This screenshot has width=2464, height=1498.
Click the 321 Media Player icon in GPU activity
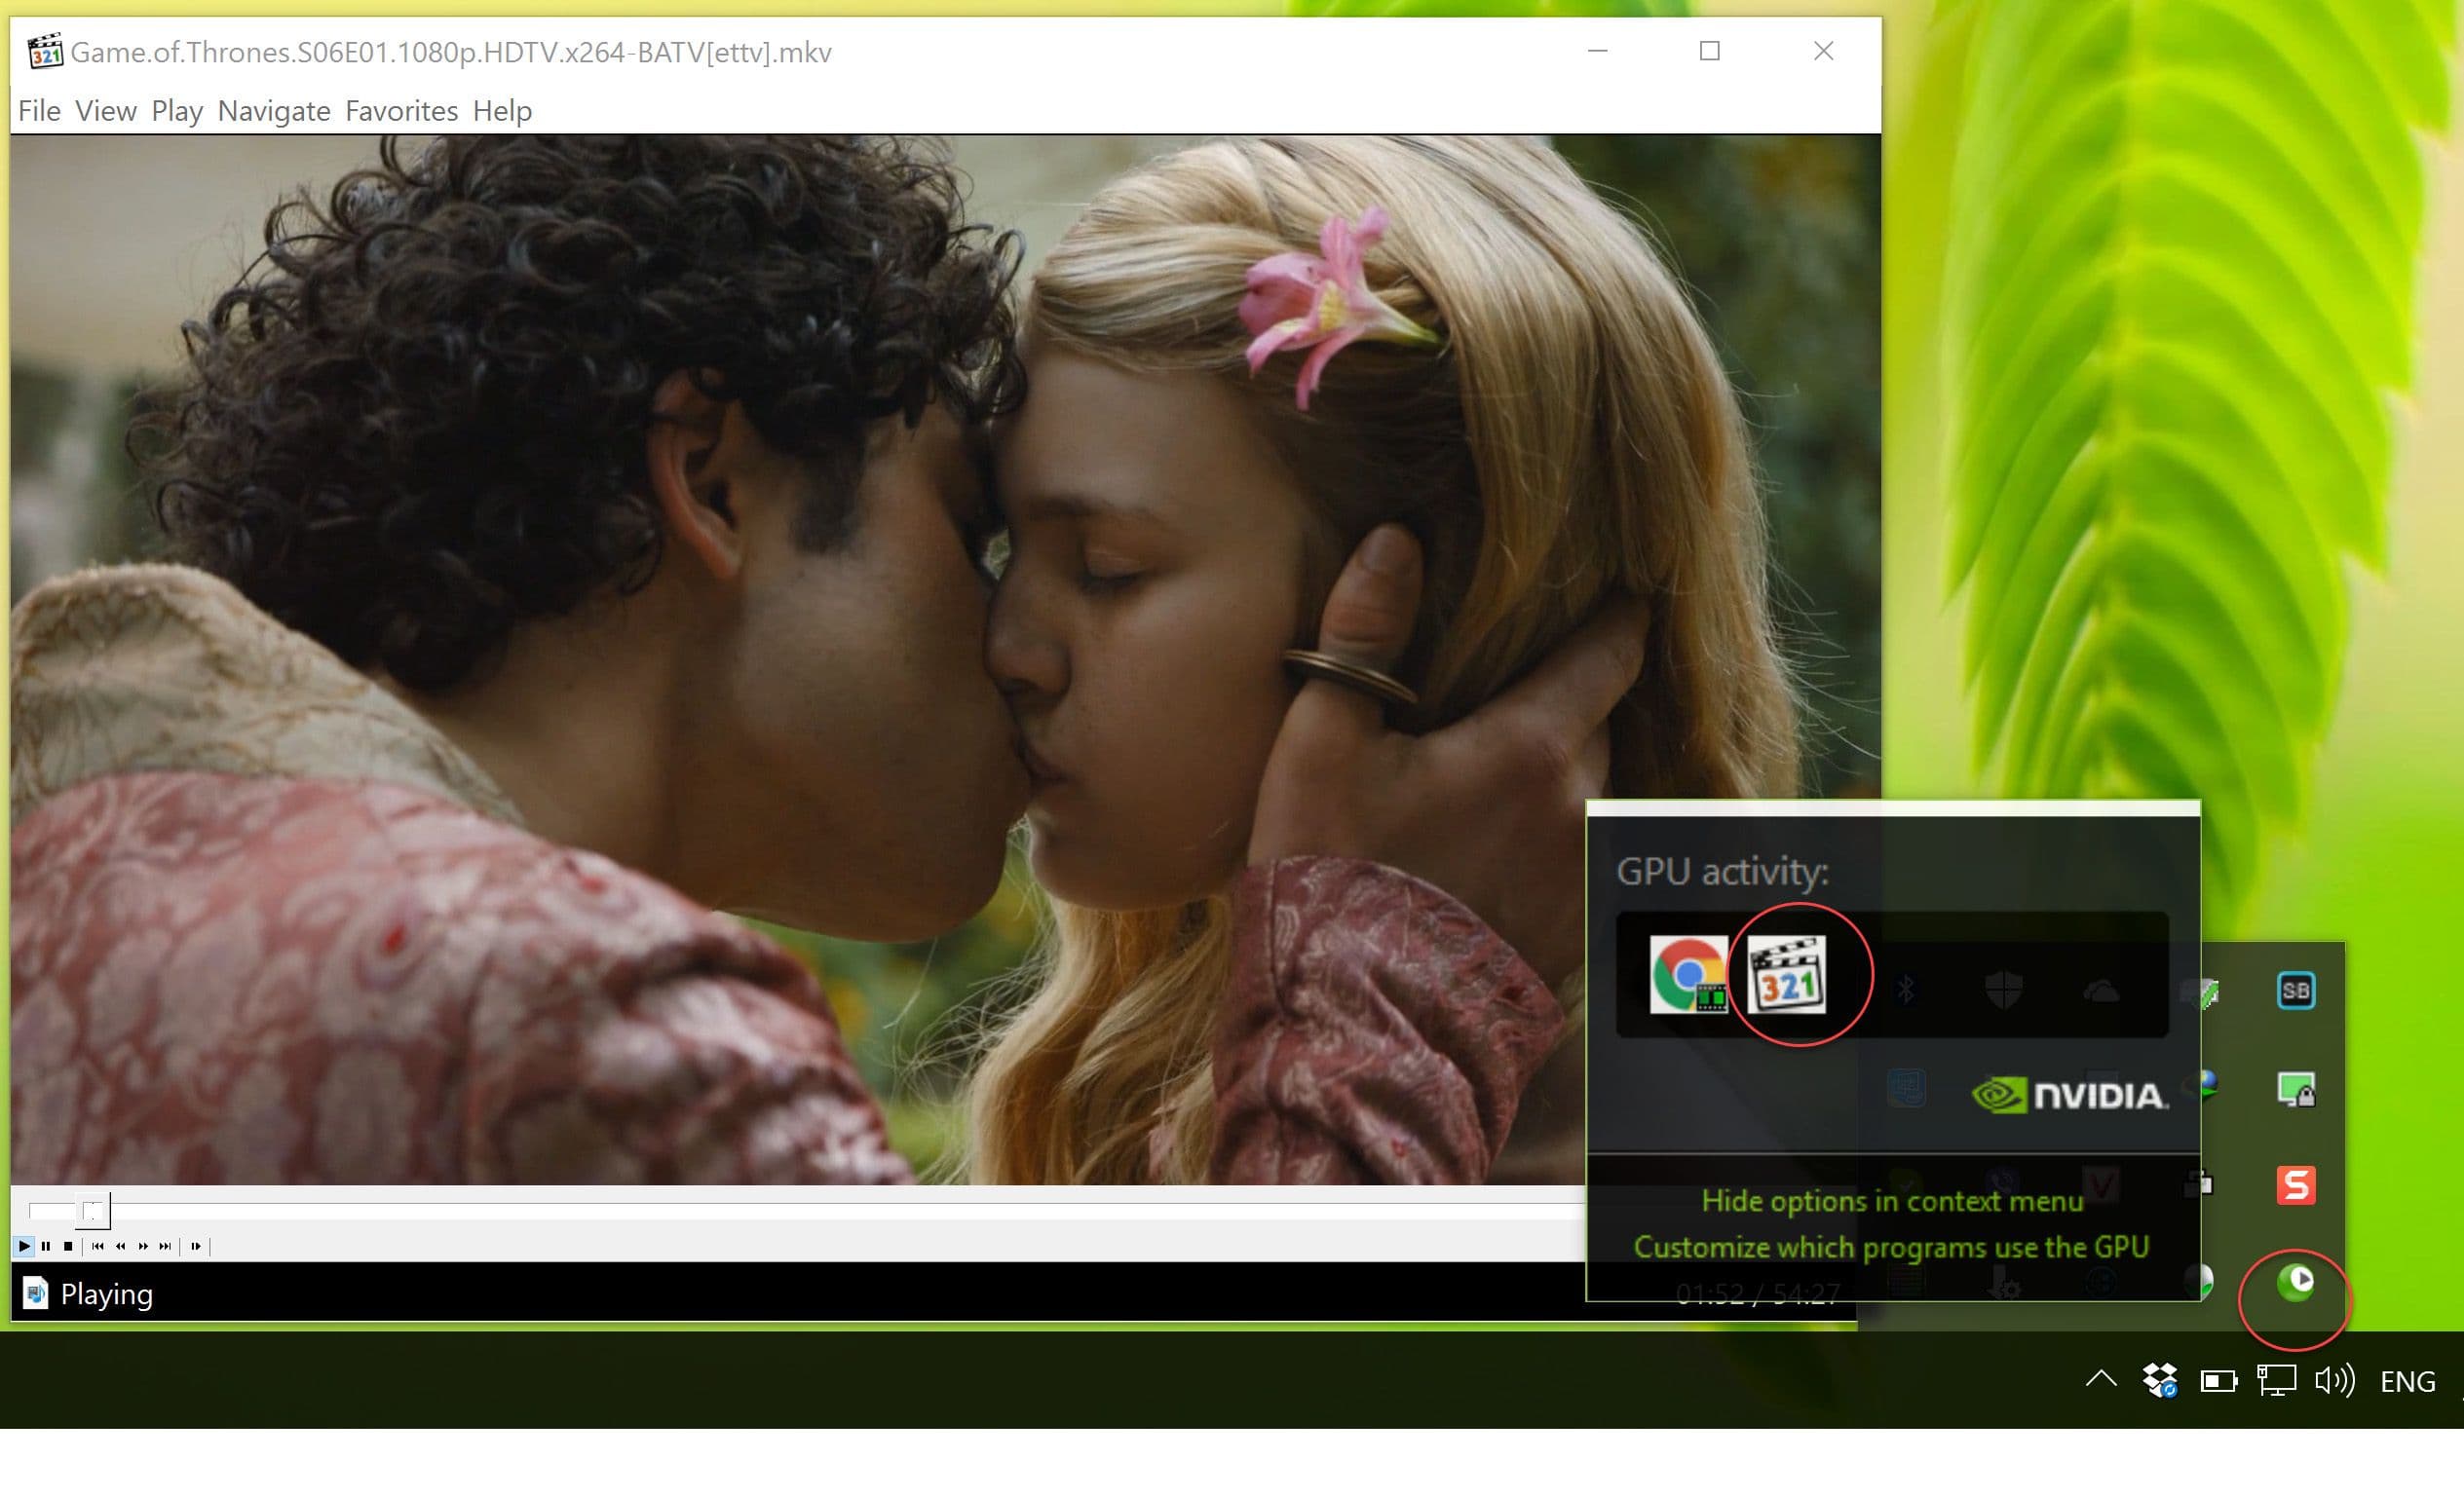pos(1787,975)
